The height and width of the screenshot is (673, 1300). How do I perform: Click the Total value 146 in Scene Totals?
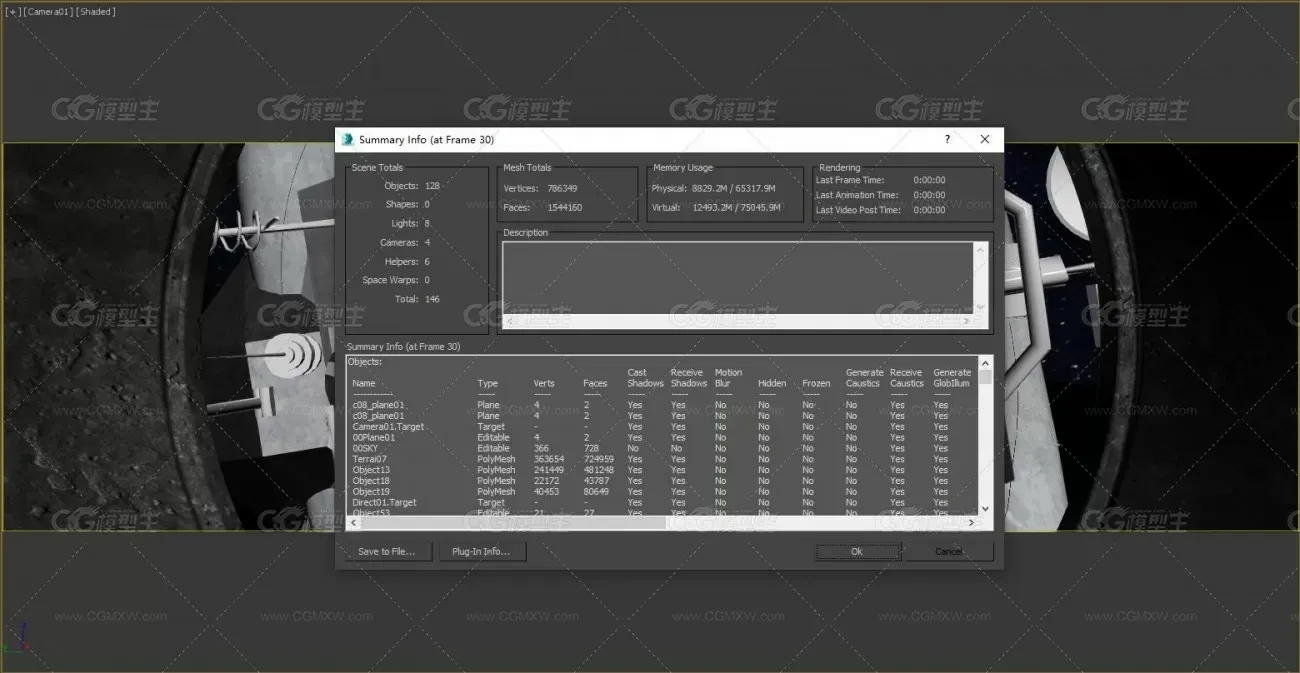432,299
